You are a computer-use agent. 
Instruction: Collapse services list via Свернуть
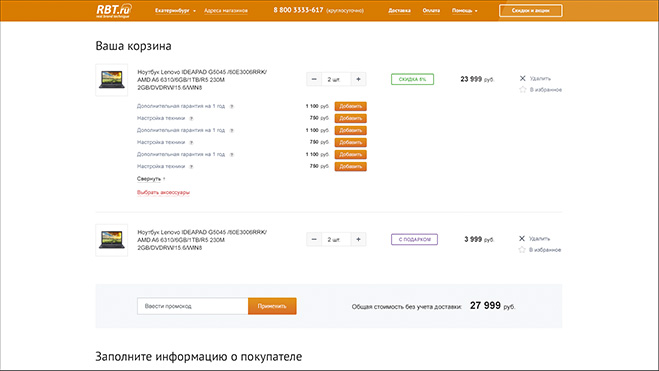pyautogui.click(x=149, y=179)
